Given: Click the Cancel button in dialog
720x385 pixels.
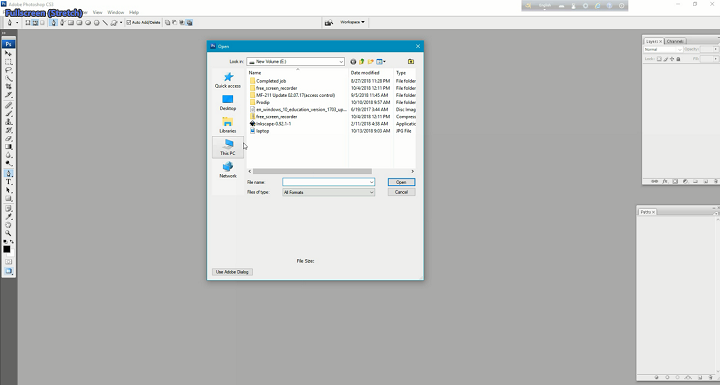Looking at the screenshot, I should [401, 192].
